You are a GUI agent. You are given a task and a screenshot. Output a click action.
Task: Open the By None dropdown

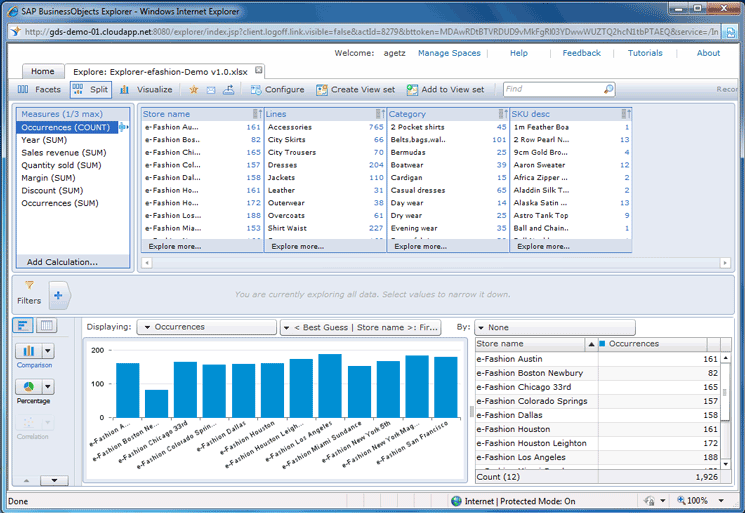(x=555, y=327)
